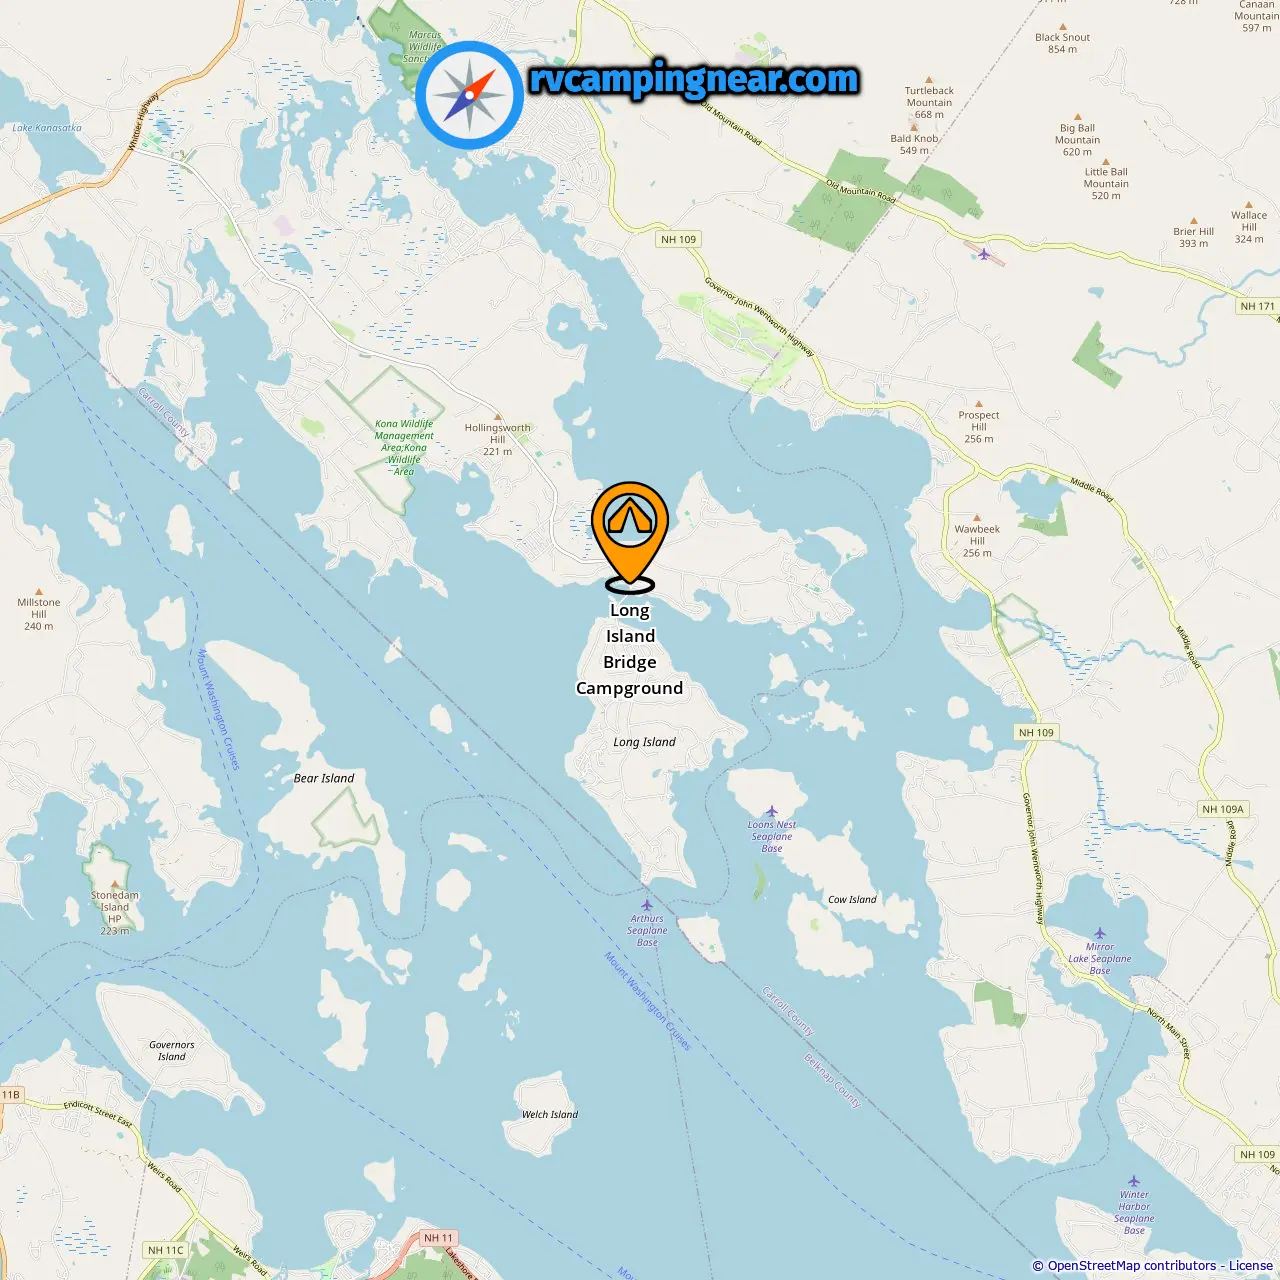Click the orange campground tent marker
Viewport: 1280px width, 1280px height.
click(x=630, y=535)
